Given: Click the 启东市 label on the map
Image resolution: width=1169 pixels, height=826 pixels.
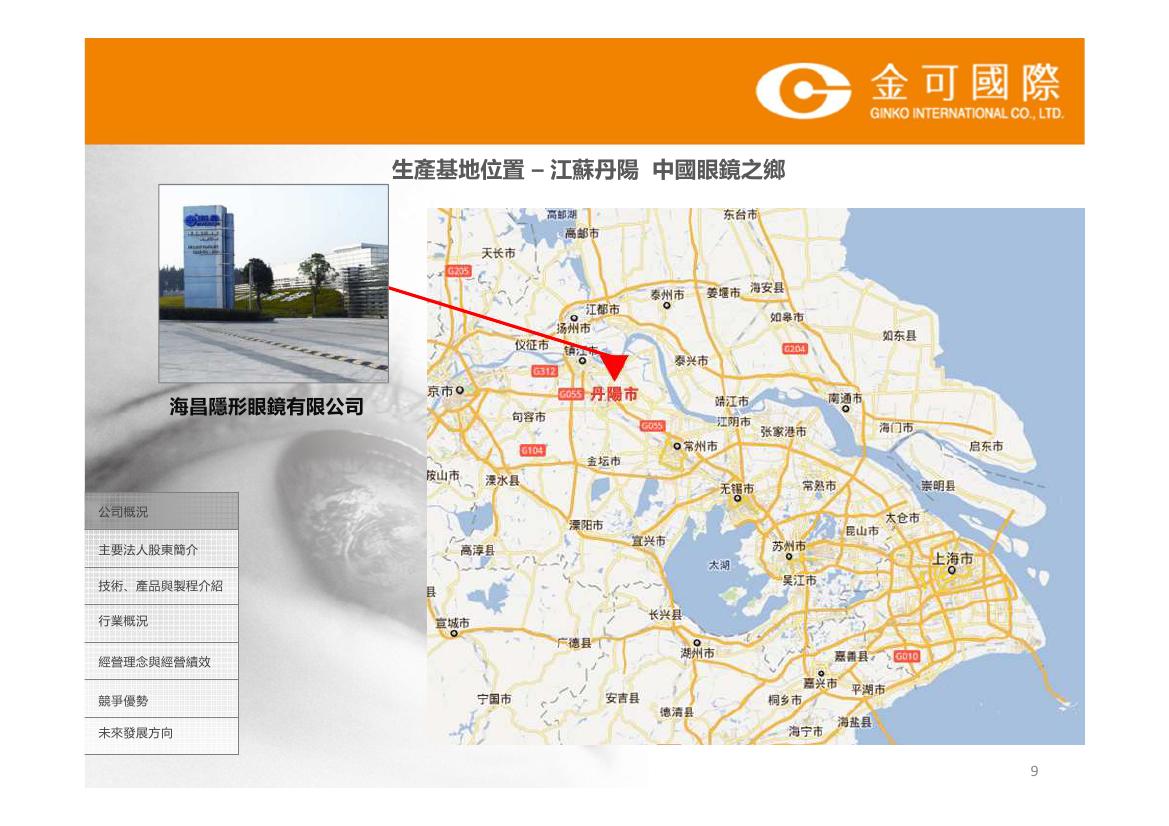Looking at the screenshot, I should (x=986, y=446).
